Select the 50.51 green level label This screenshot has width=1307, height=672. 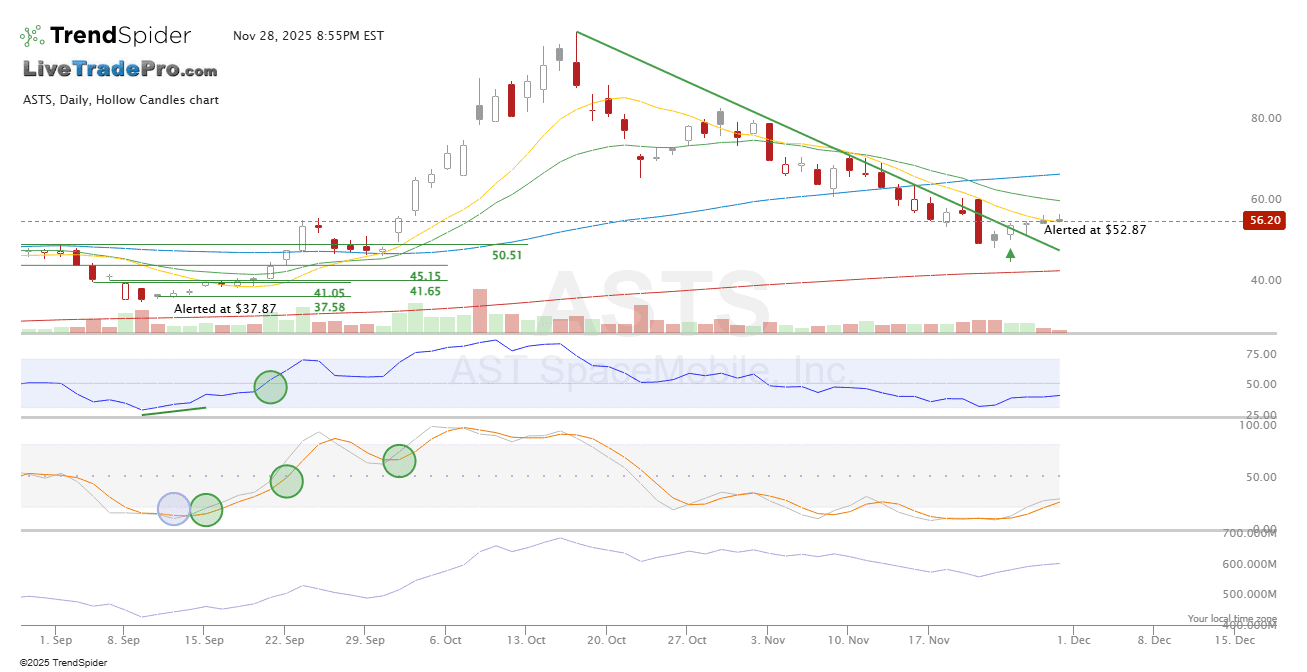507,256
